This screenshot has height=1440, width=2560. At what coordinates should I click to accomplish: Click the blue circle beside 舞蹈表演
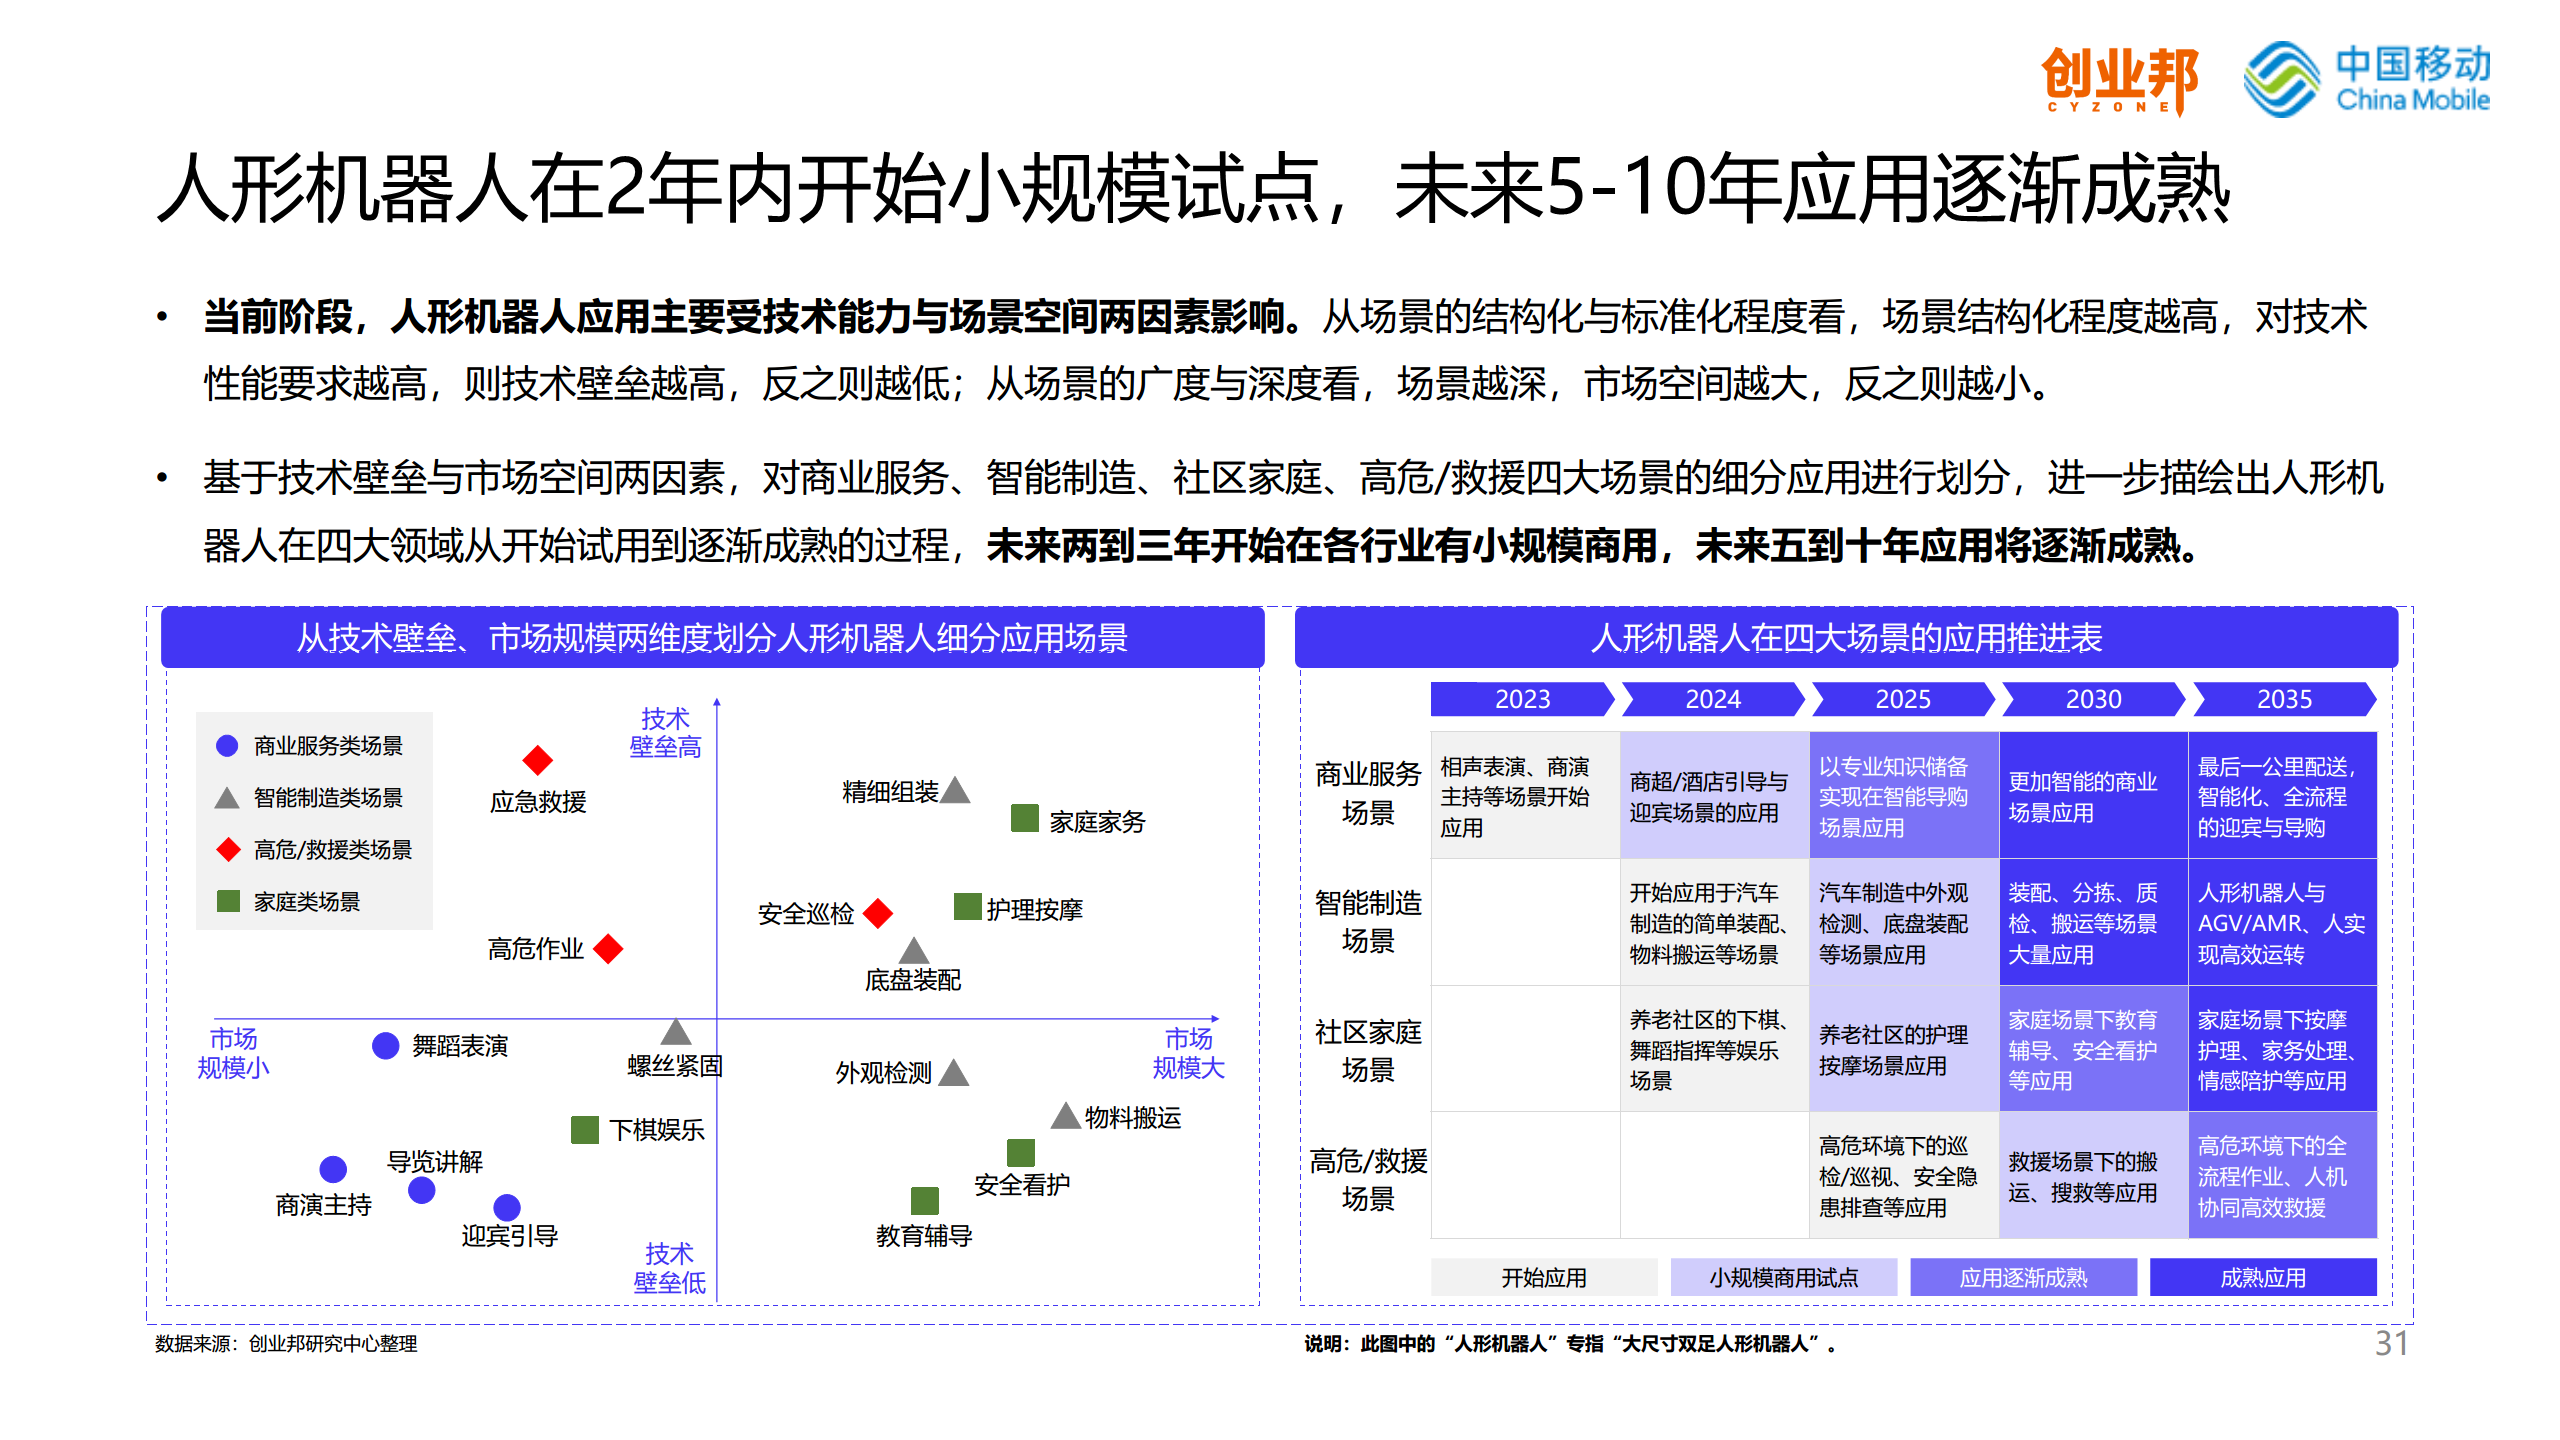[386, 1046]
